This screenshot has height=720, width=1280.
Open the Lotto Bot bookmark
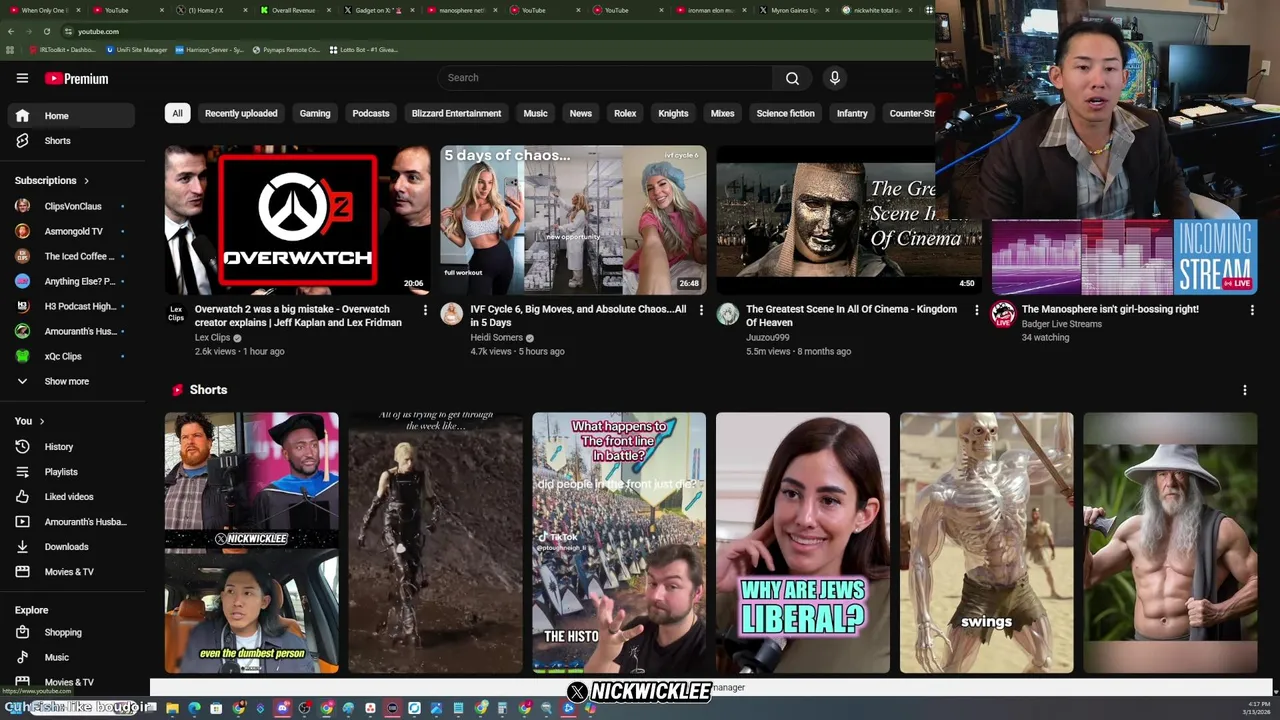pyautogui.click(x=363, y=49)
